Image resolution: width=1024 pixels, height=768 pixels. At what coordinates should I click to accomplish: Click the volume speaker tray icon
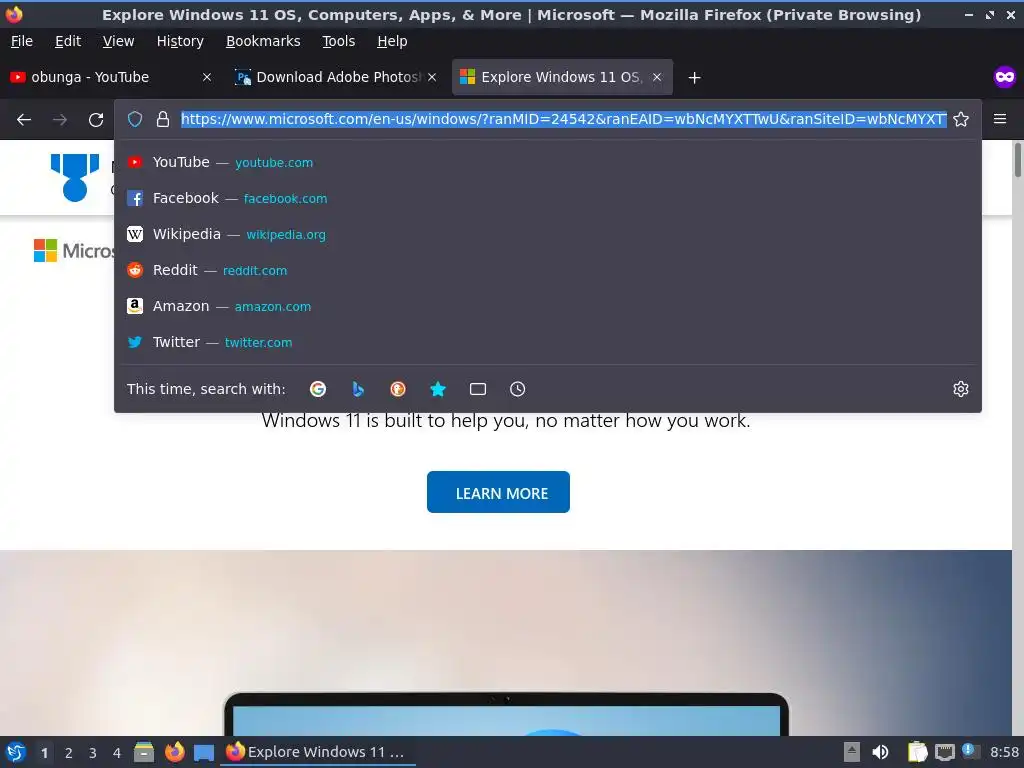point(880,752)
